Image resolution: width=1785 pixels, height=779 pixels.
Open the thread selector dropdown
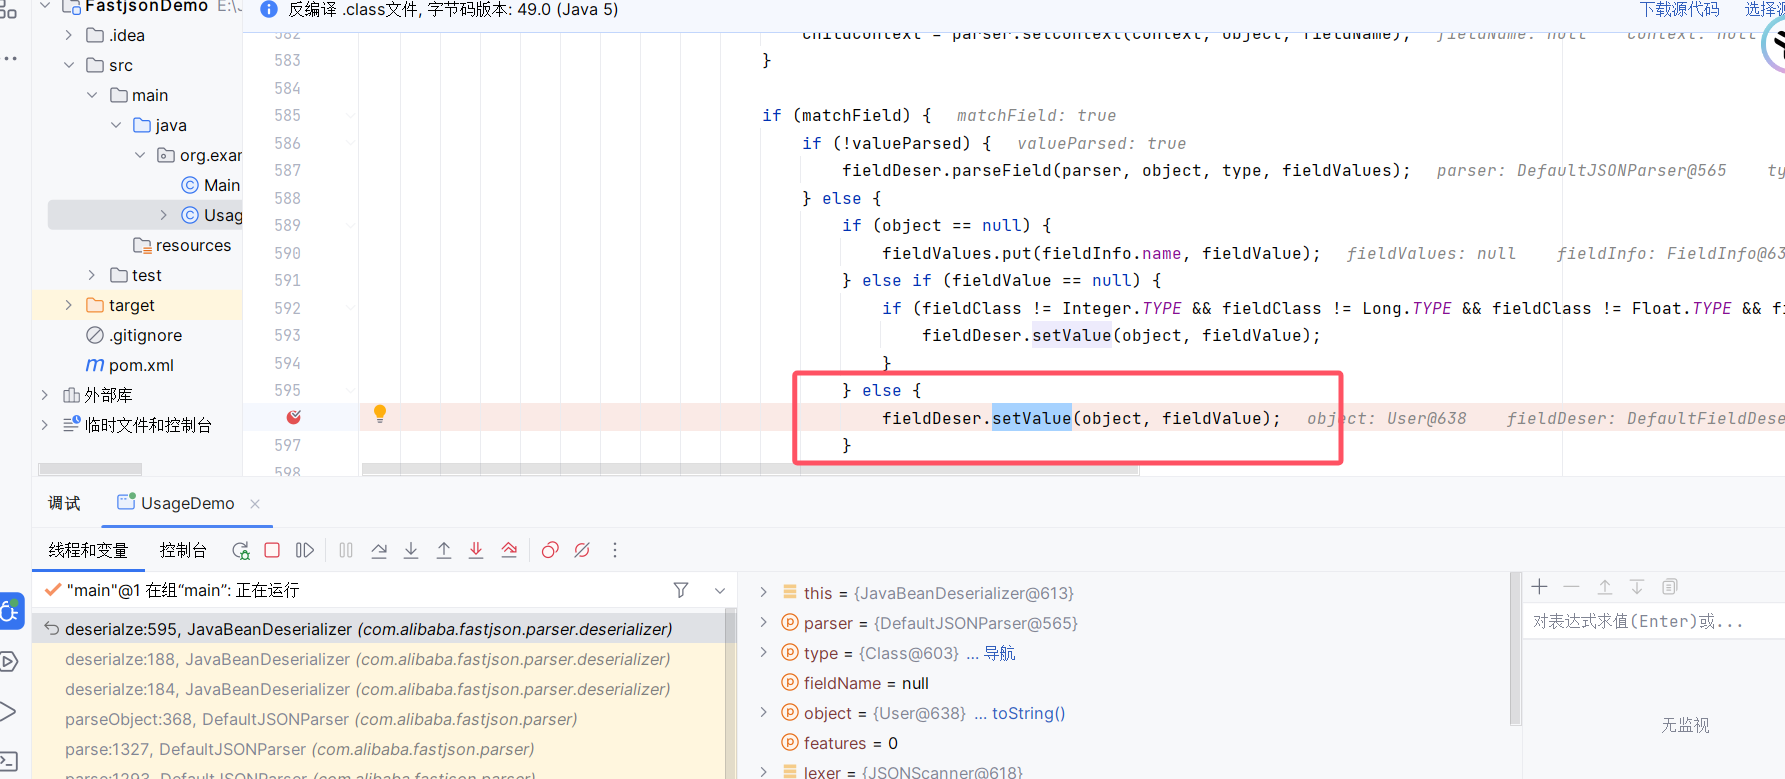720,590
